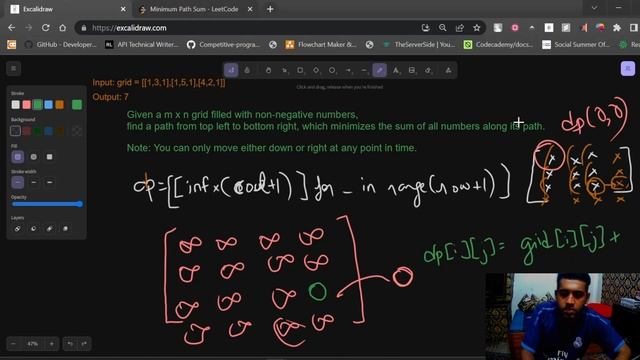Select the hachure fill style
The height and width of the screenshot is (360, 640).
[x=18, y=157]
